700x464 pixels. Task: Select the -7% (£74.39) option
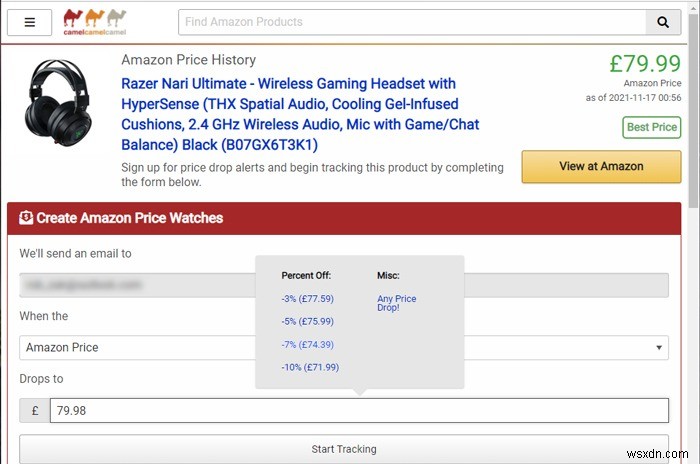tap(308, 344)
